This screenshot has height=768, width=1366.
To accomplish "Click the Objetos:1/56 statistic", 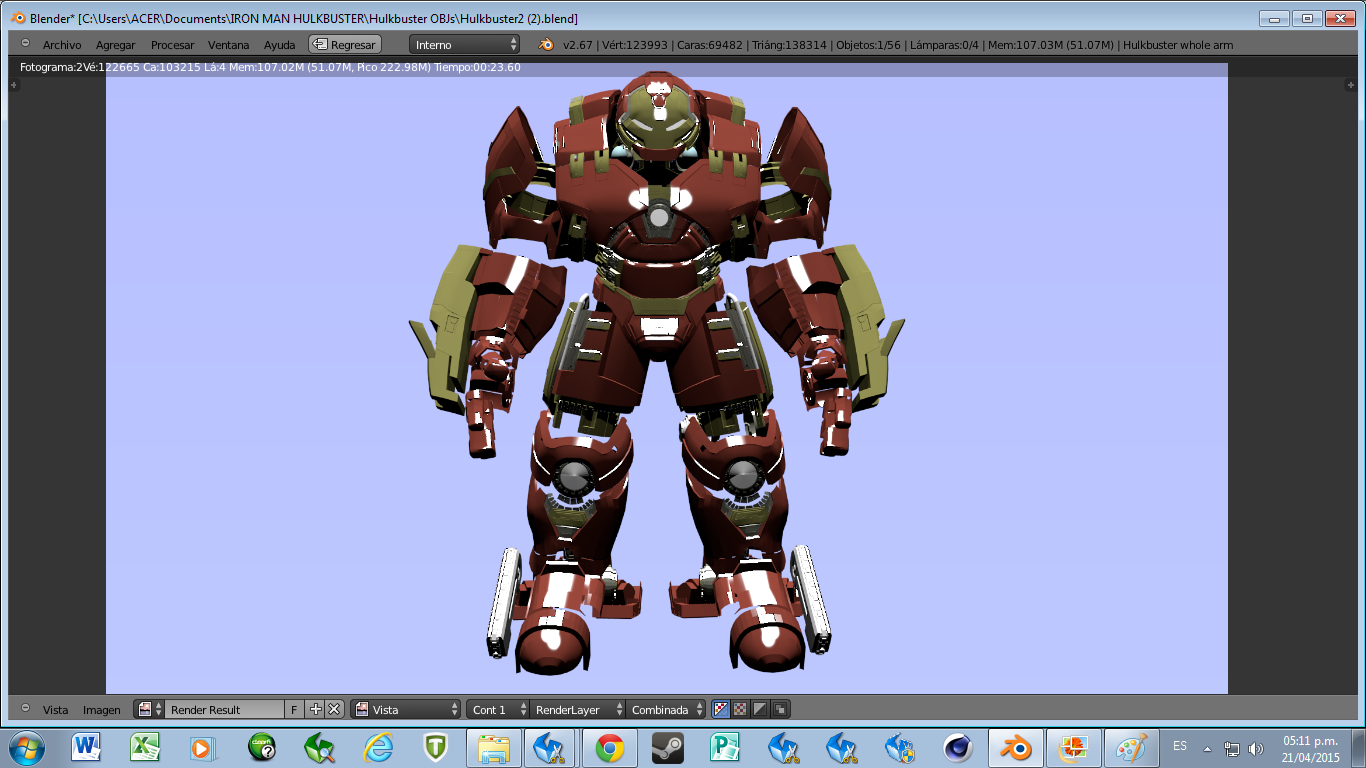I will click(869, 45).
